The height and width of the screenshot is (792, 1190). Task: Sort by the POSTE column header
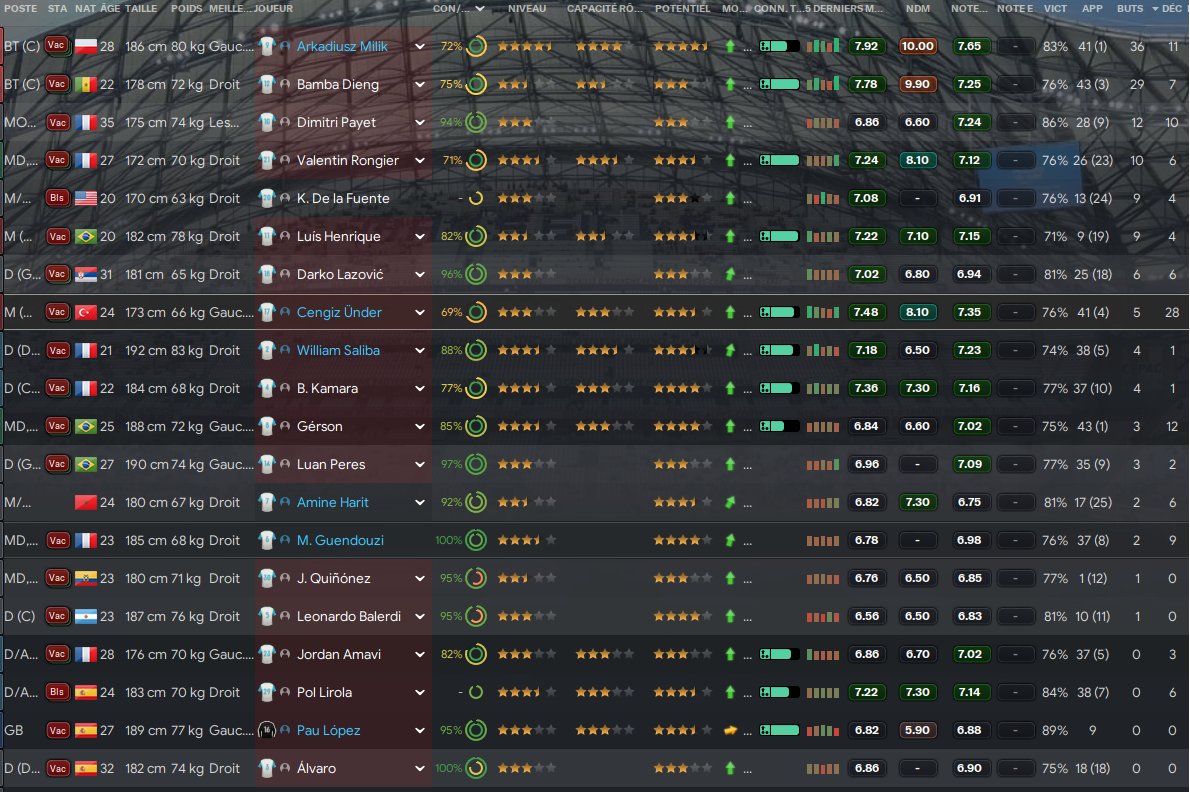pyautogui.click(x=20, y=8)
